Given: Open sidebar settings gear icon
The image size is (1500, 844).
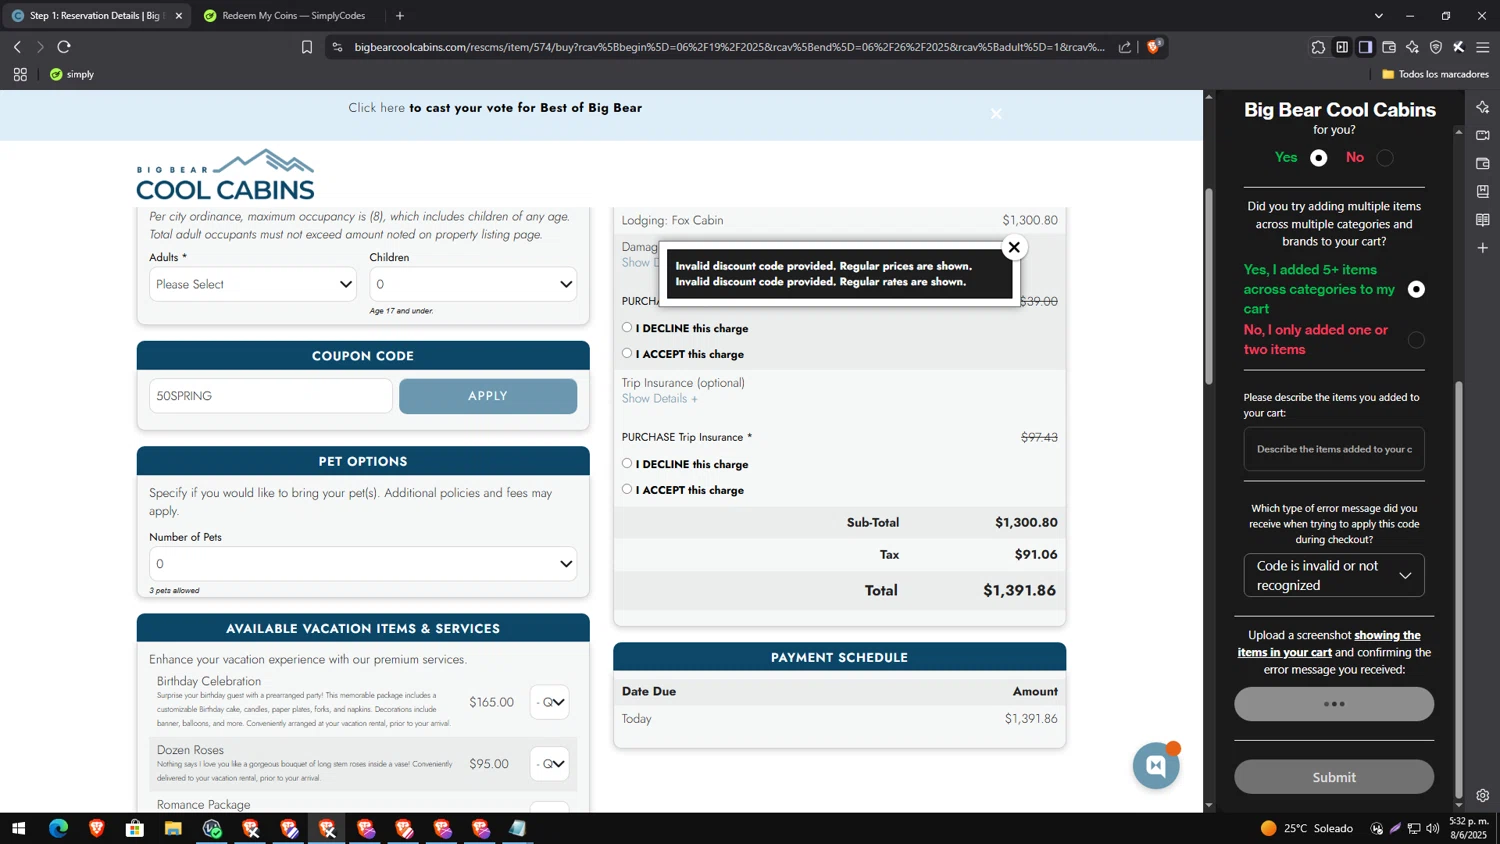Looking at the screenshot, I should [x=1483, y=796].
